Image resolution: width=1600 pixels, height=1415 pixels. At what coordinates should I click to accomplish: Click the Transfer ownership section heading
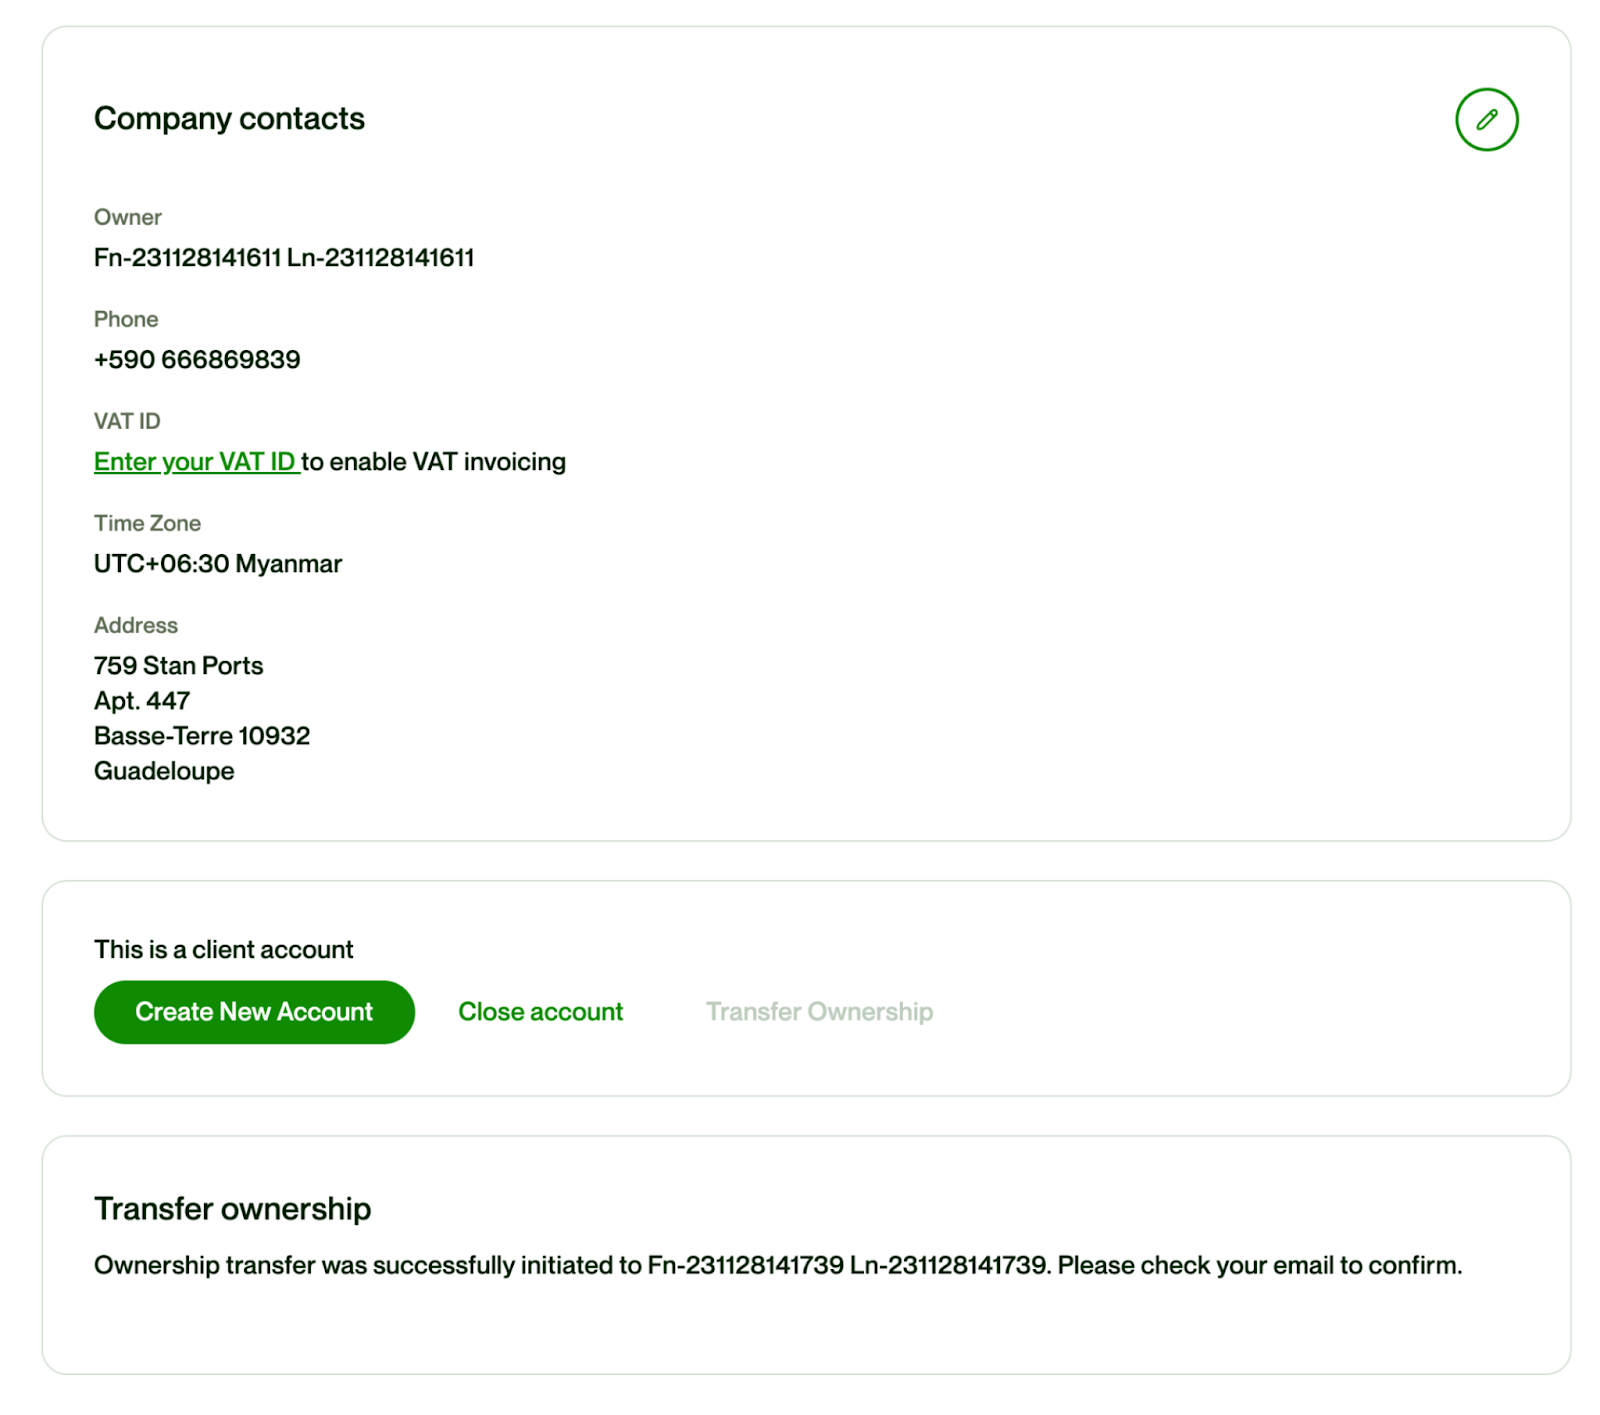pyautogui.click(x=232, y=1209)
